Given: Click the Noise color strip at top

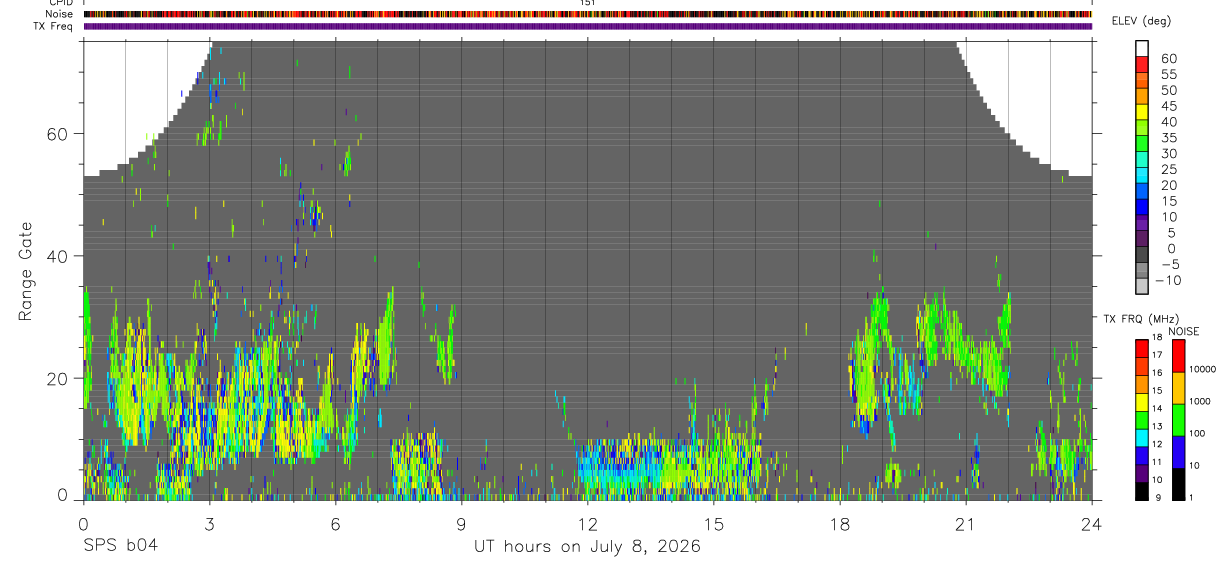Looking at the screenshot, I should click(587, 14).
